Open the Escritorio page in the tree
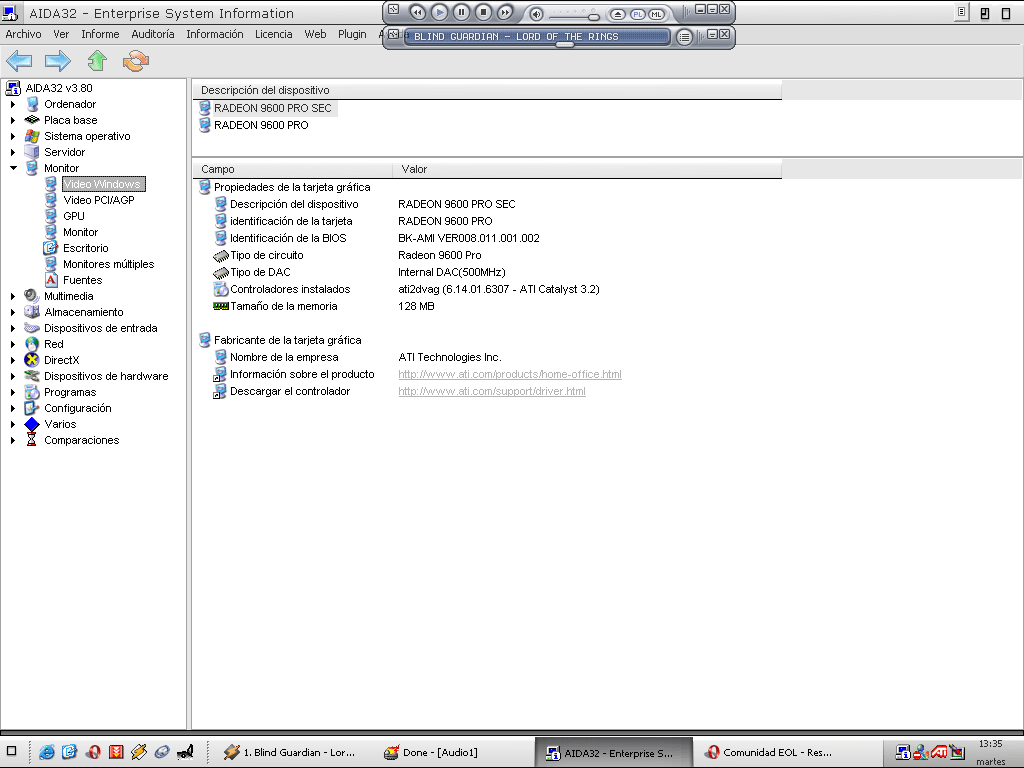 click(x=86, y=248)
